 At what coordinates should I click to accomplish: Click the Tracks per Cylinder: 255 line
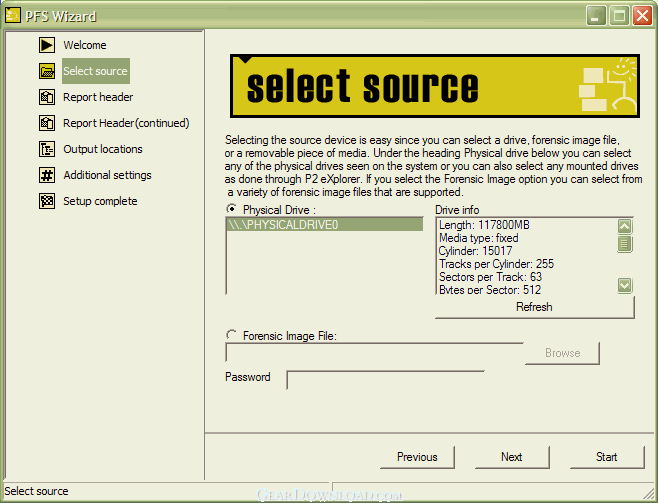(x=496, y=264)
